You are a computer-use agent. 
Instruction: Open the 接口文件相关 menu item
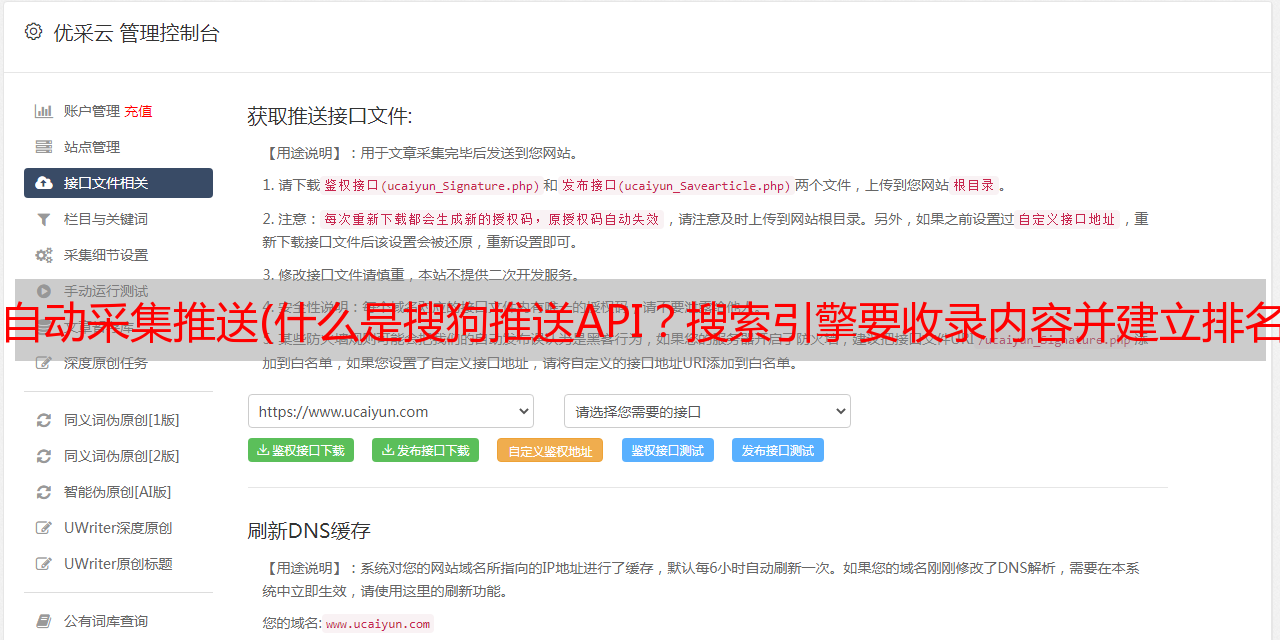click(x=118, y=183)
